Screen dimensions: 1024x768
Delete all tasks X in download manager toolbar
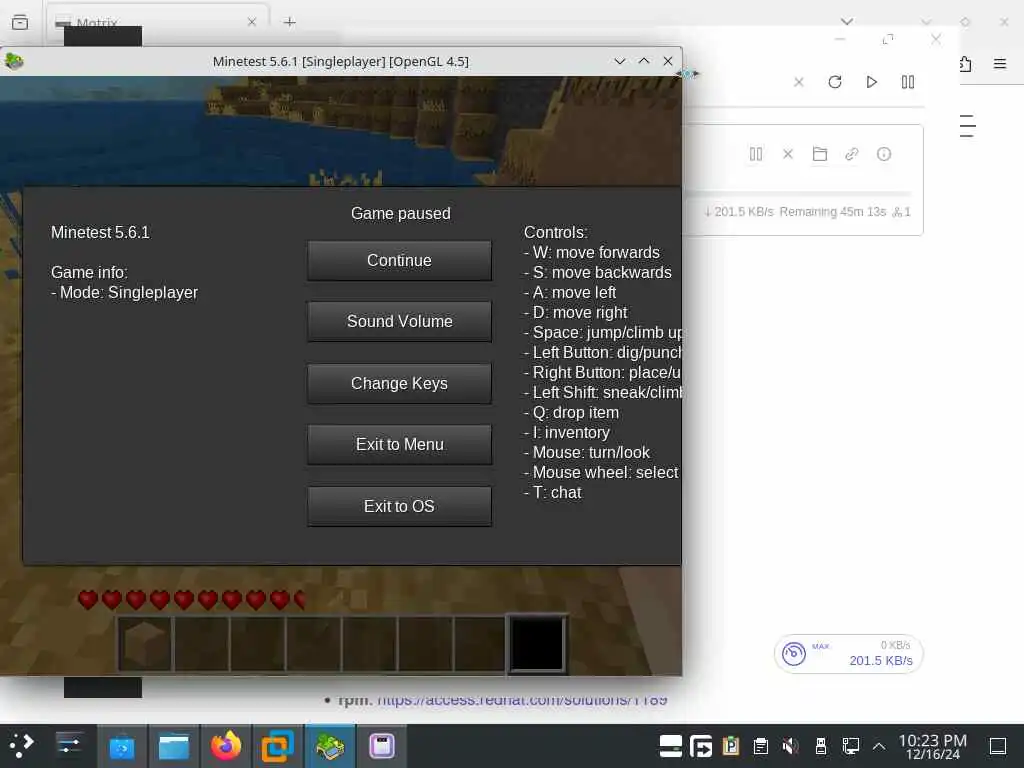click(799, 82)
